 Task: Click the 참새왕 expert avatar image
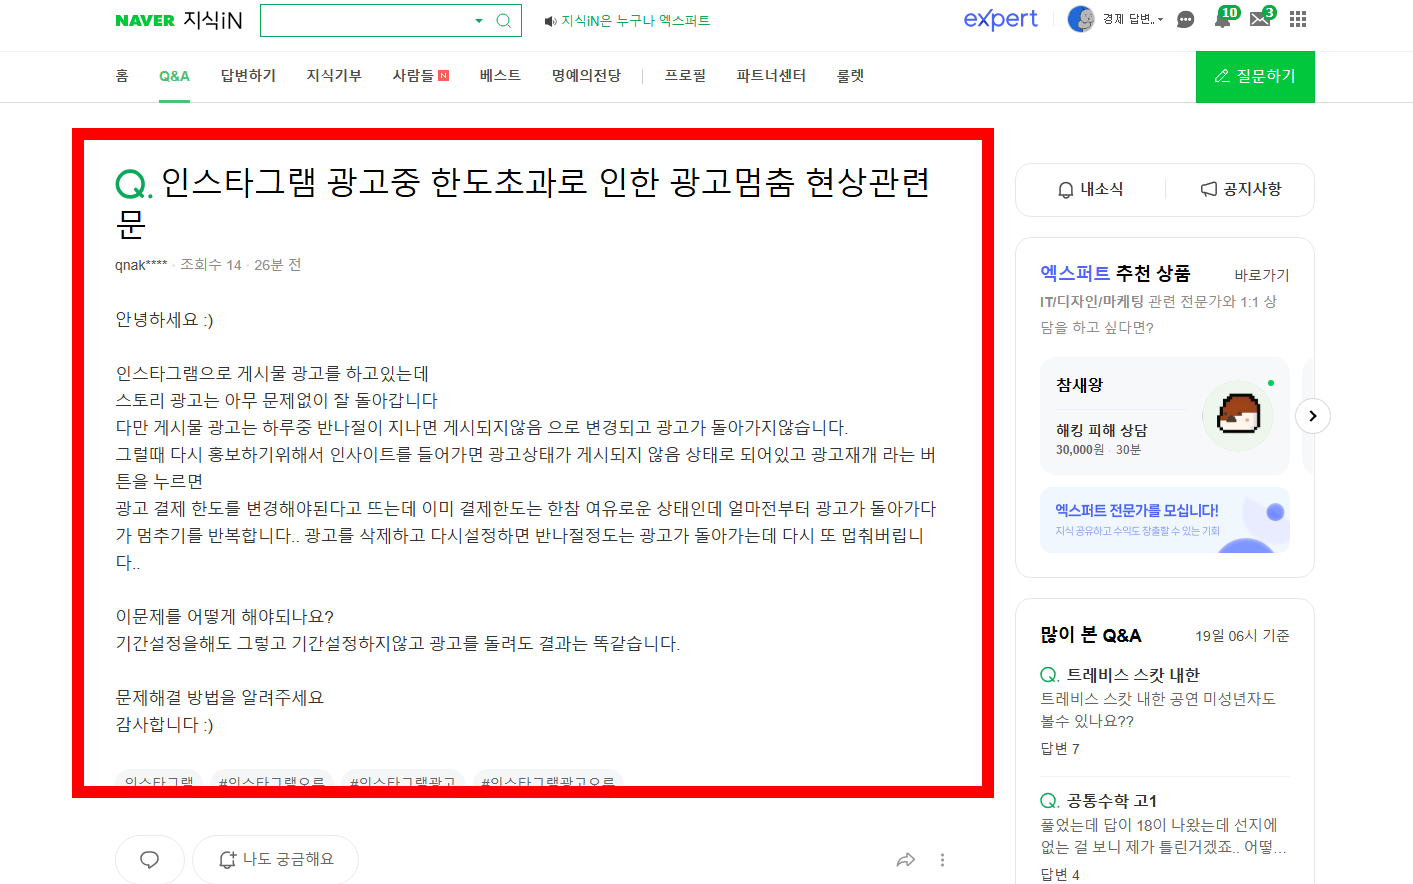1238,414
